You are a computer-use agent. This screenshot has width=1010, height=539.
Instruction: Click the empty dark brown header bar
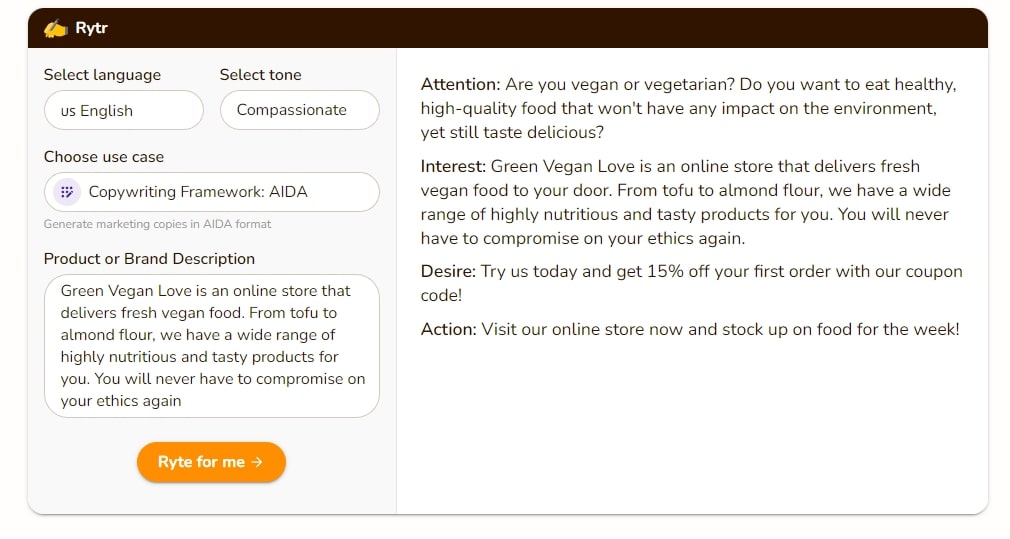click(x=550, y=28)
